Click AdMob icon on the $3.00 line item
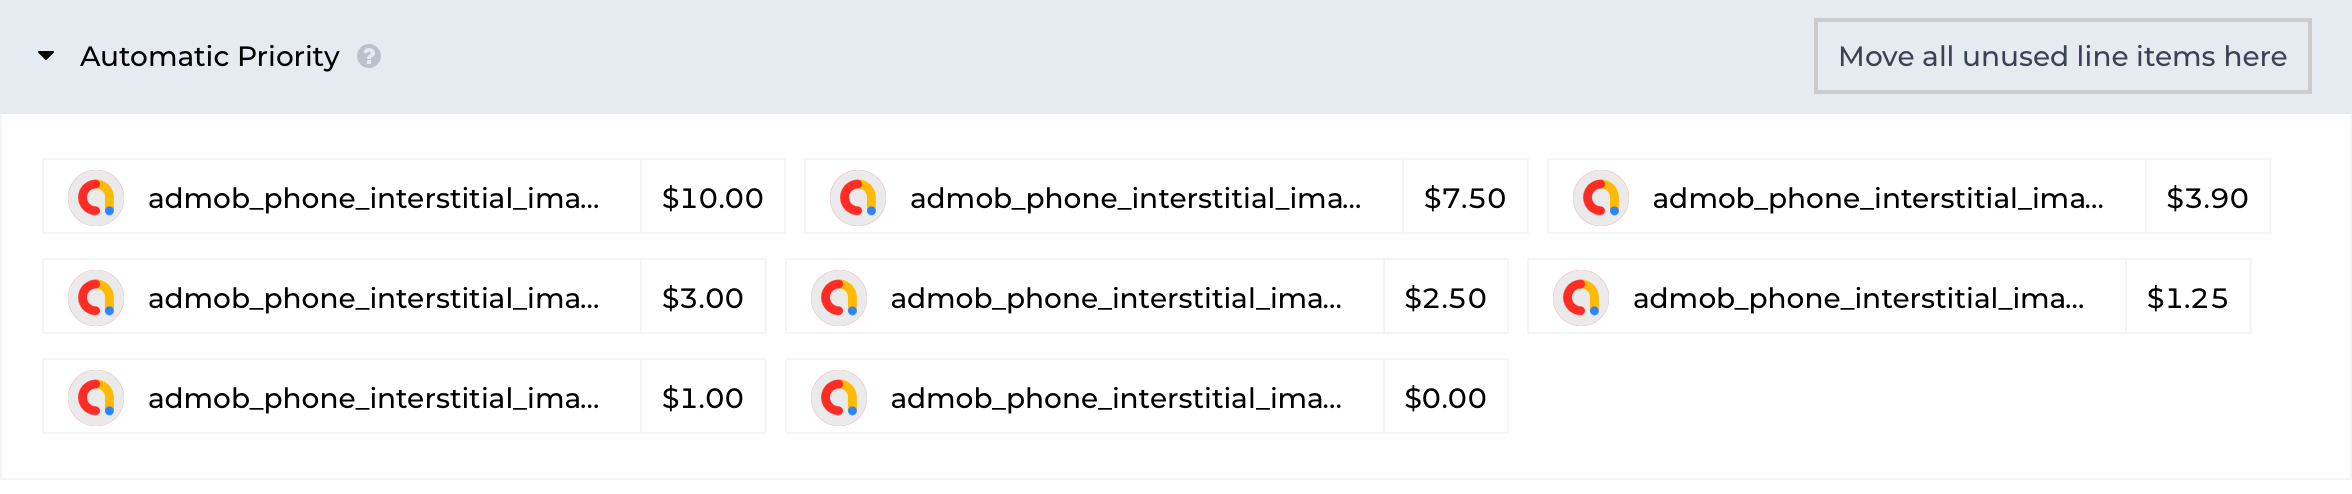The width and height of the screenshot is (2352, 494). click(96, 298)
